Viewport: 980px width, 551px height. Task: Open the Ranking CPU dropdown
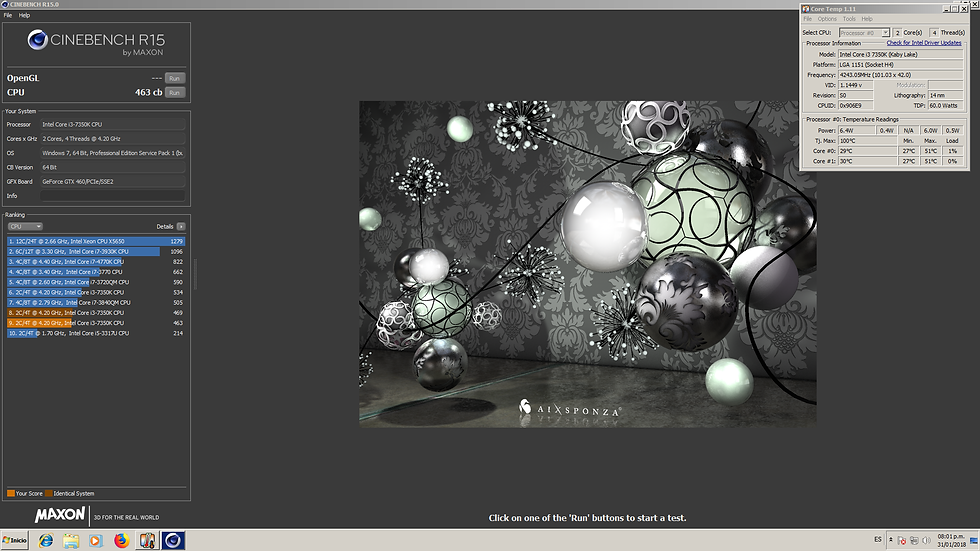tap(25, 226)
